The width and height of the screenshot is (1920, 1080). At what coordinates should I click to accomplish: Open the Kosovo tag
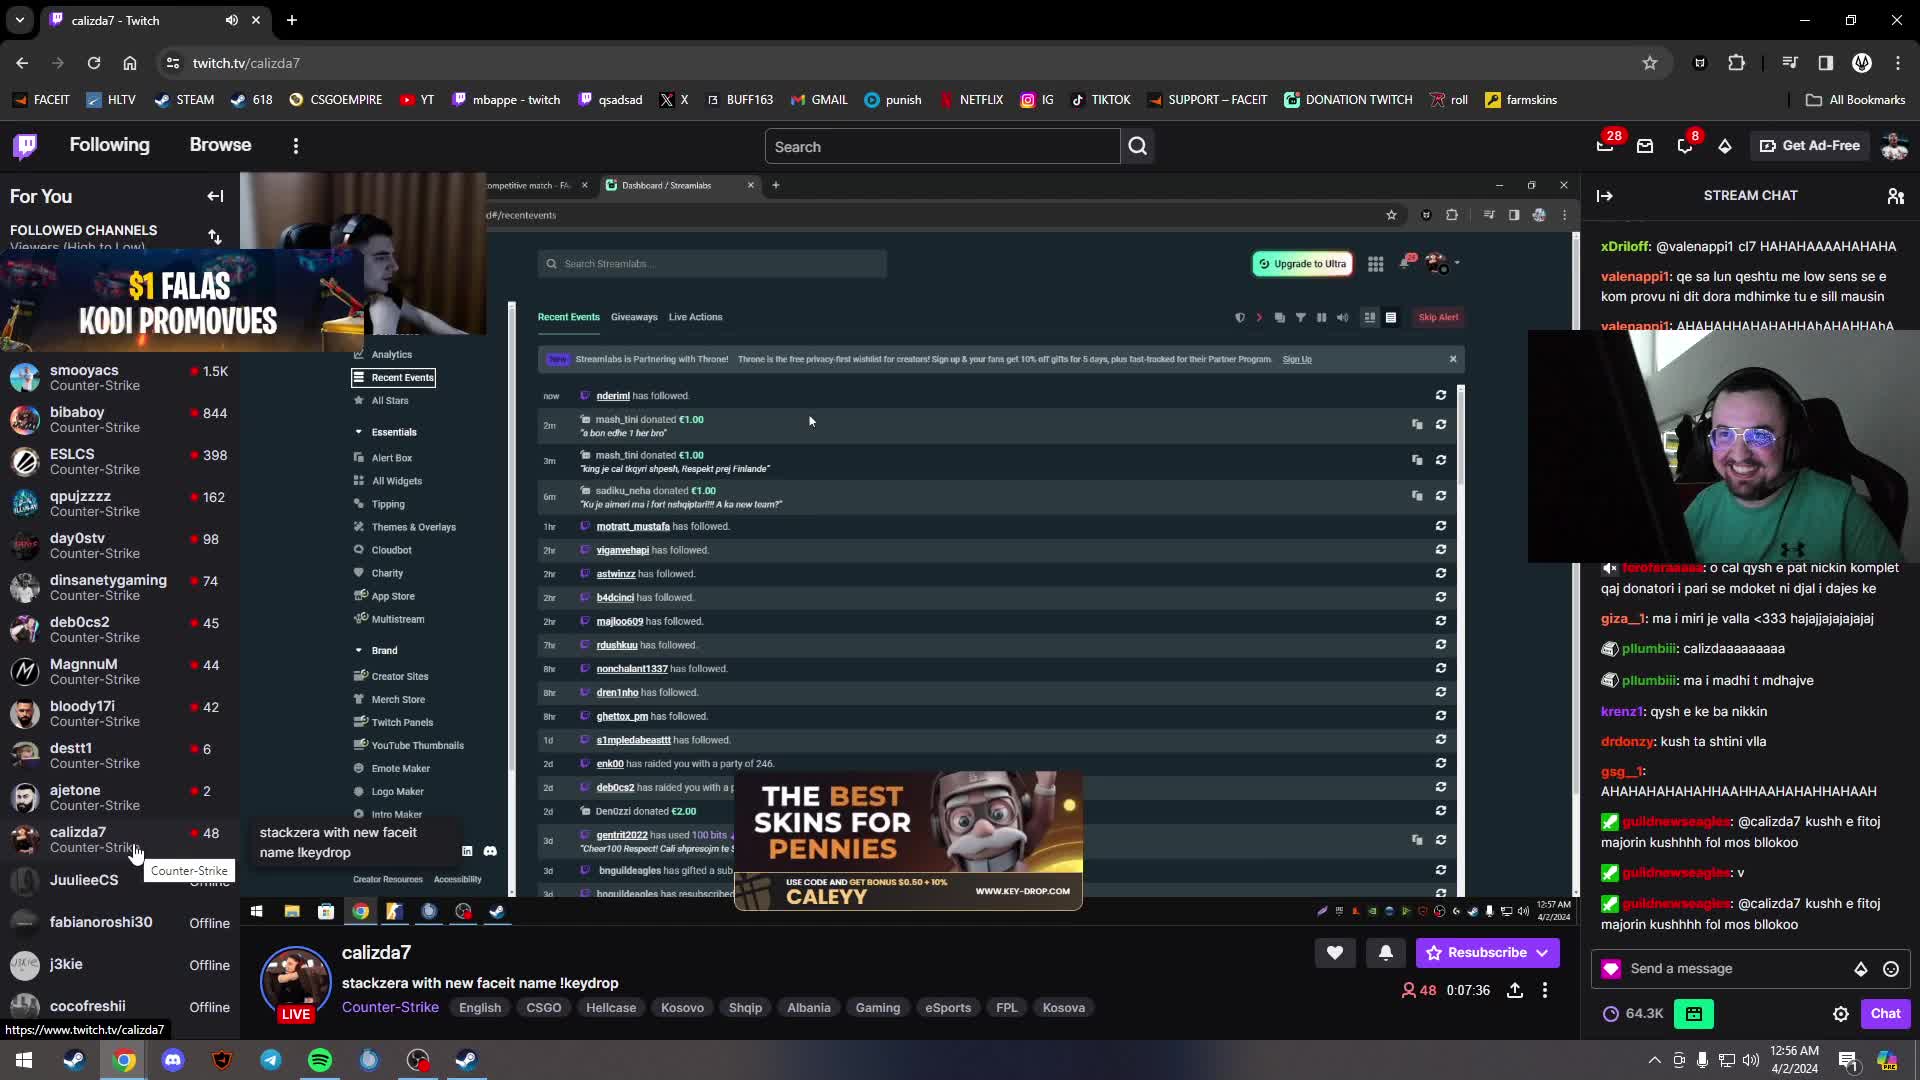click(682, 1008)
